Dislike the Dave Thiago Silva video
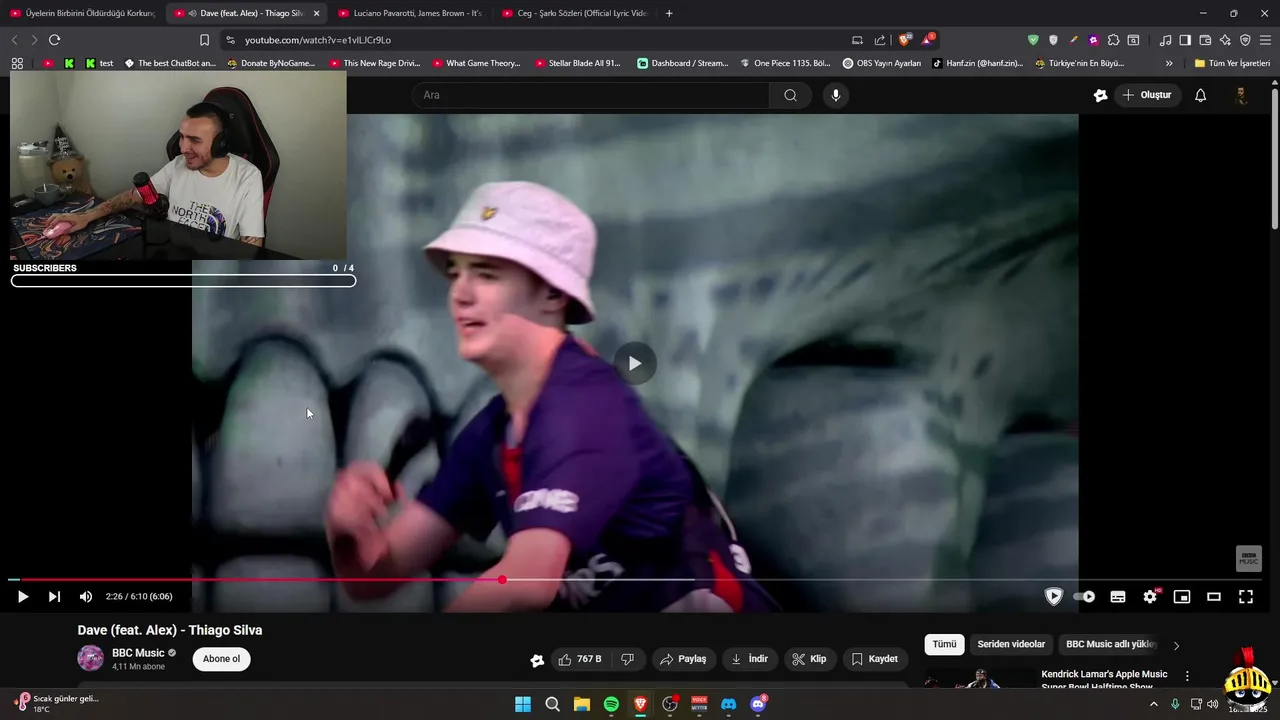 click(628, 659)
